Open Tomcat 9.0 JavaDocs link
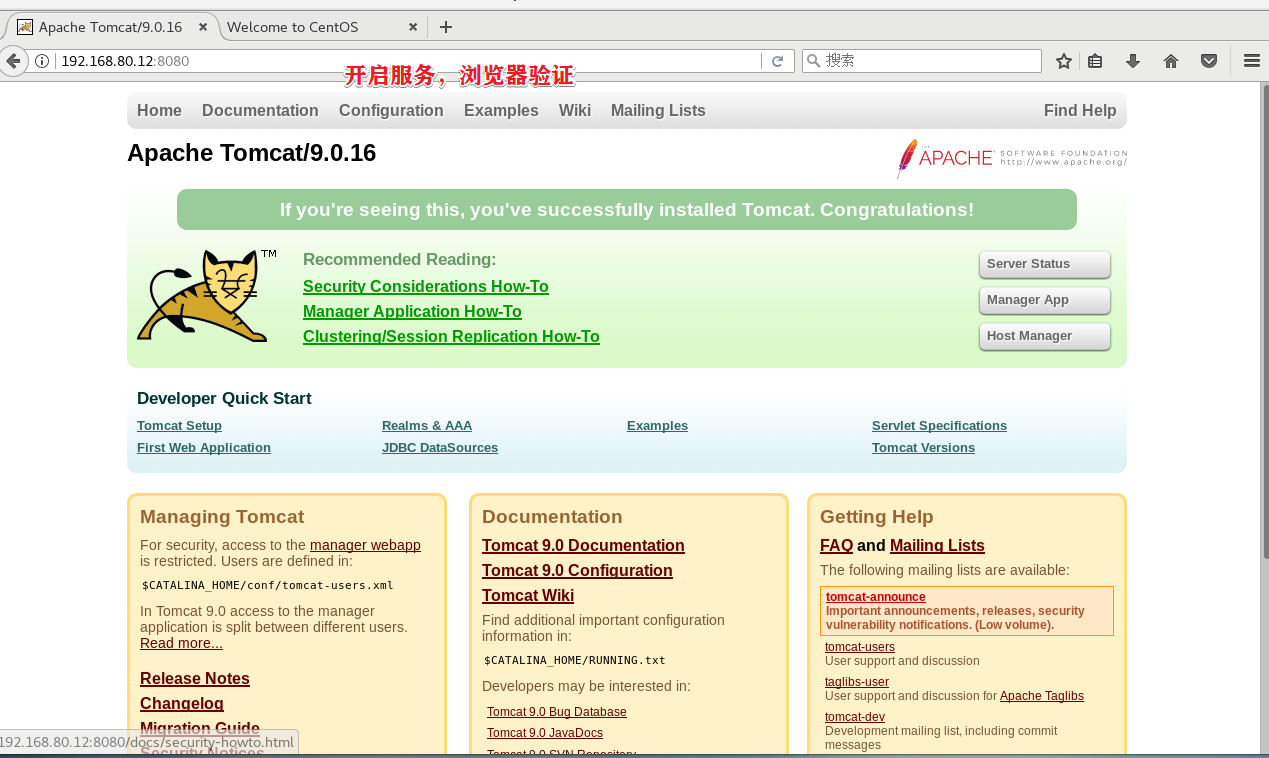This screenshot has width=1269, height=758. tap(545, 733)
